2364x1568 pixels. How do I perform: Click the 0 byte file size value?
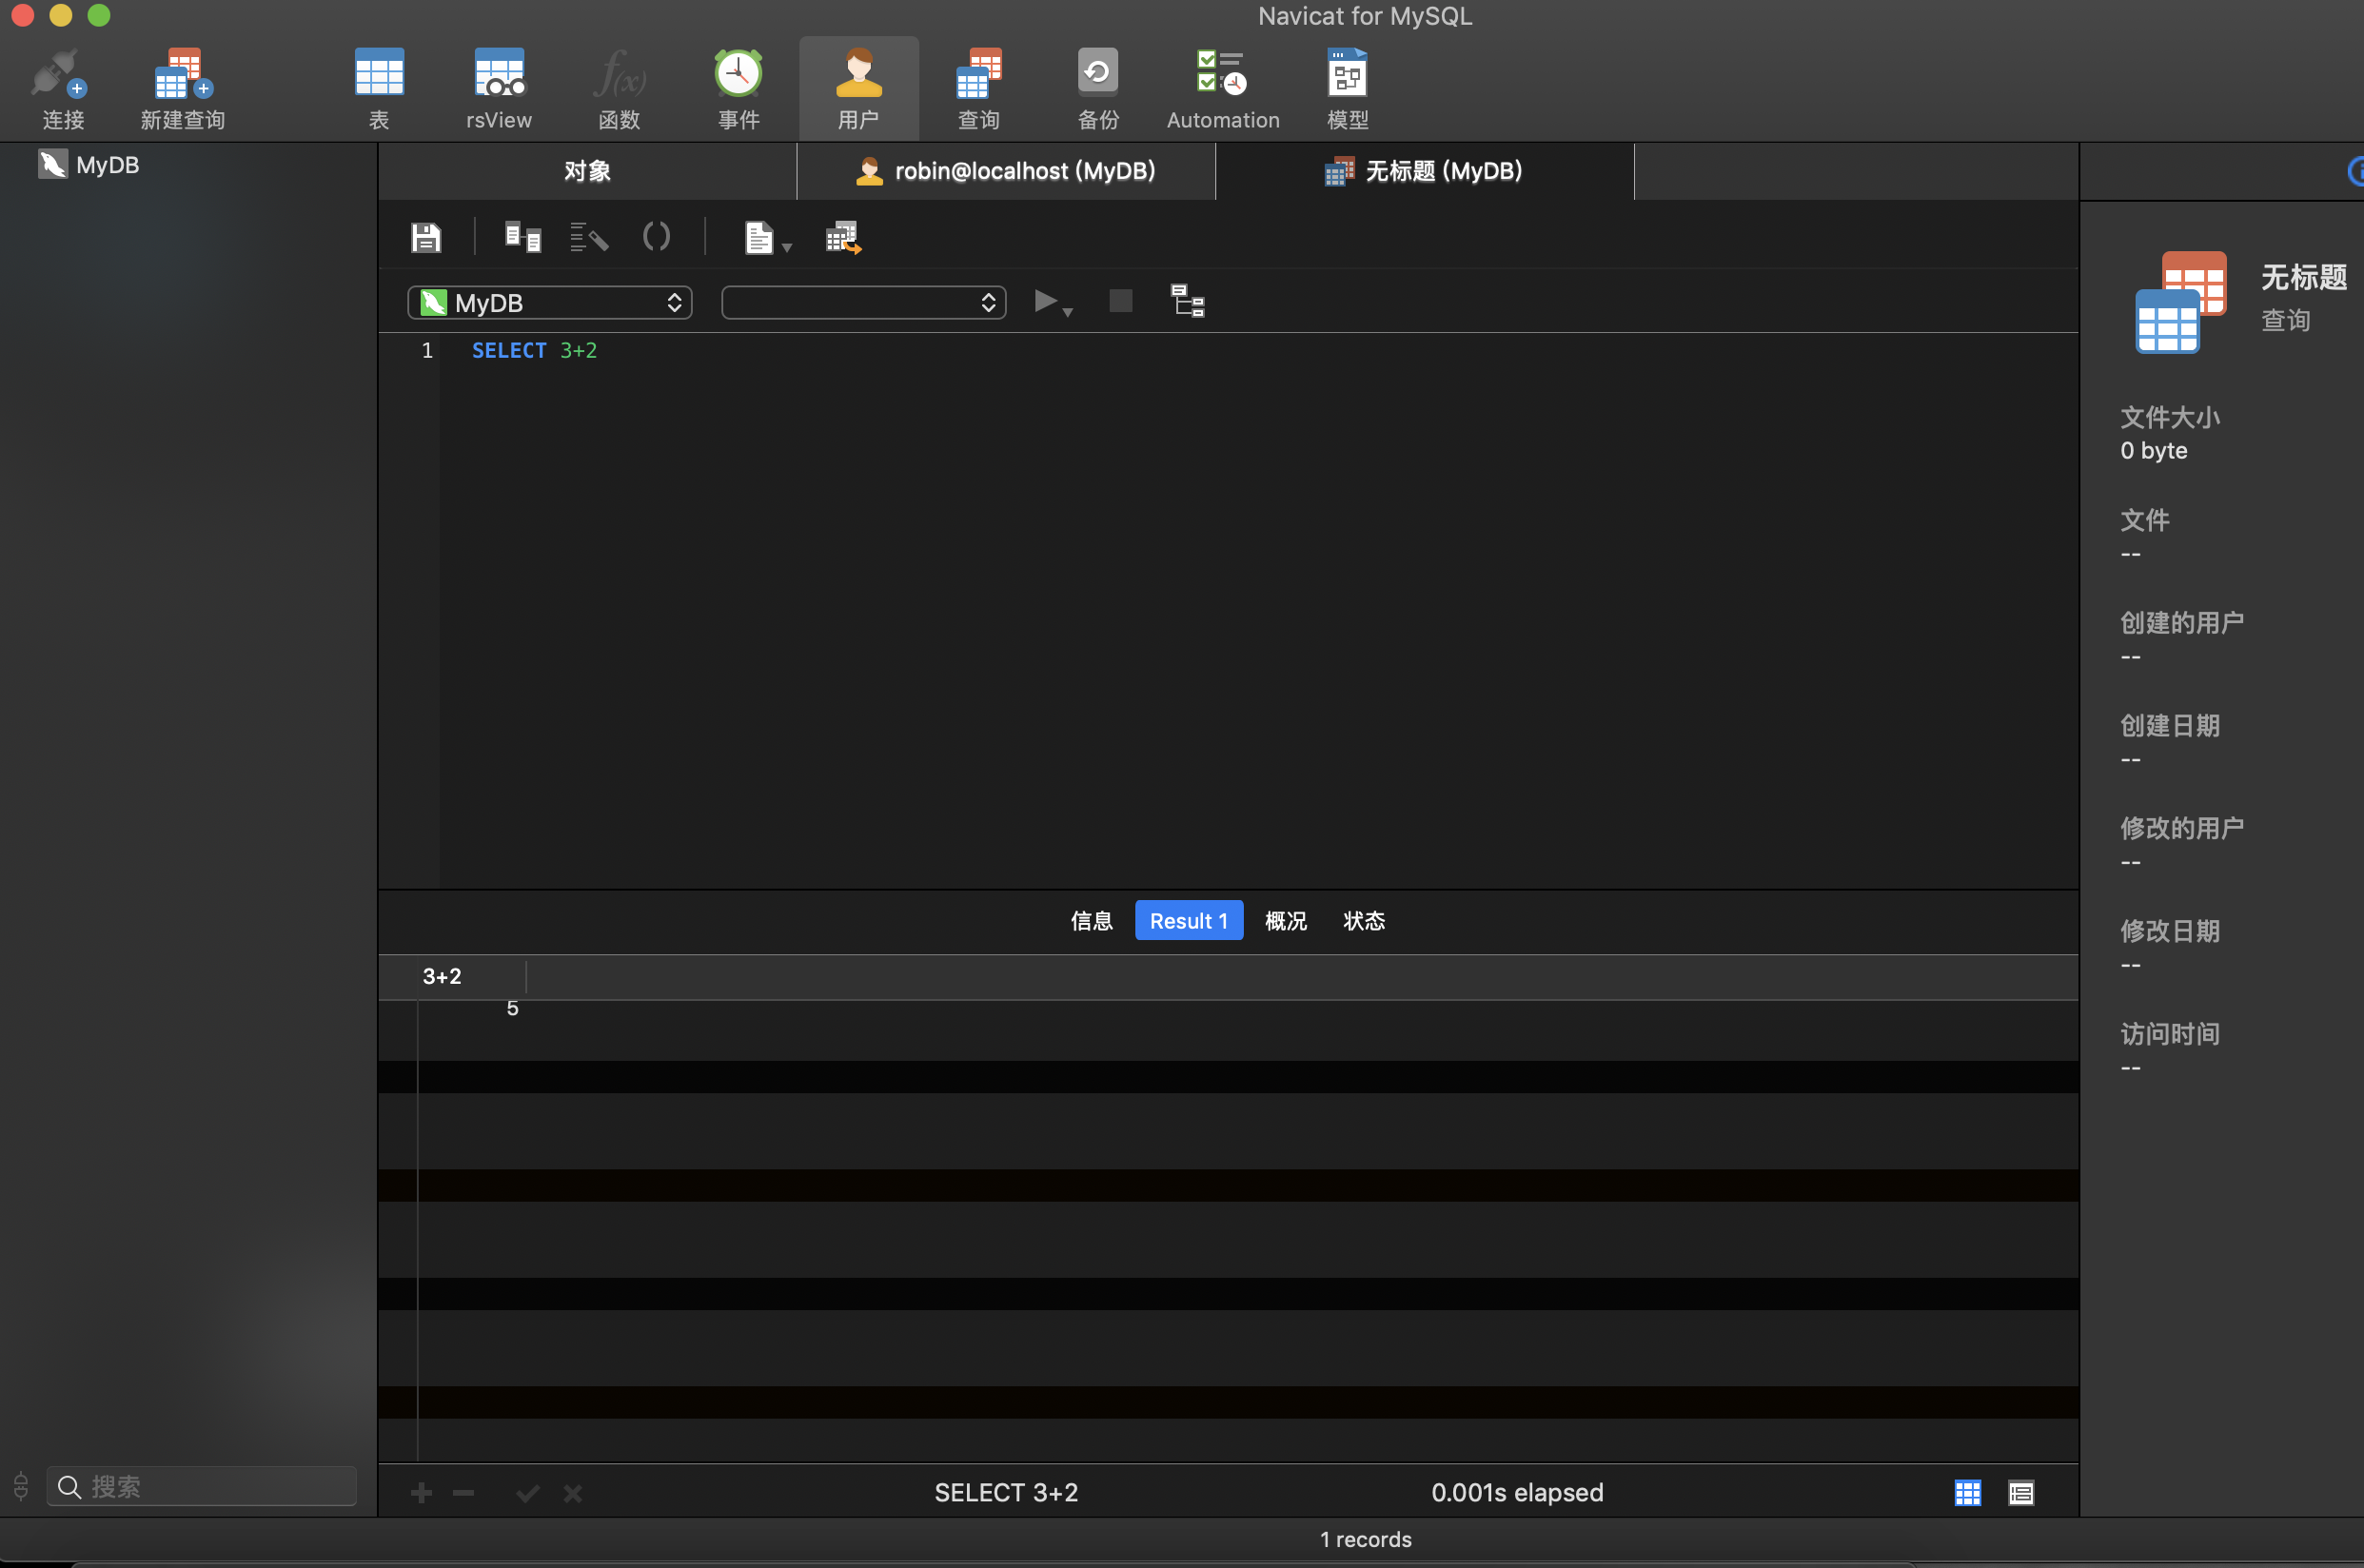point(2153,450)
